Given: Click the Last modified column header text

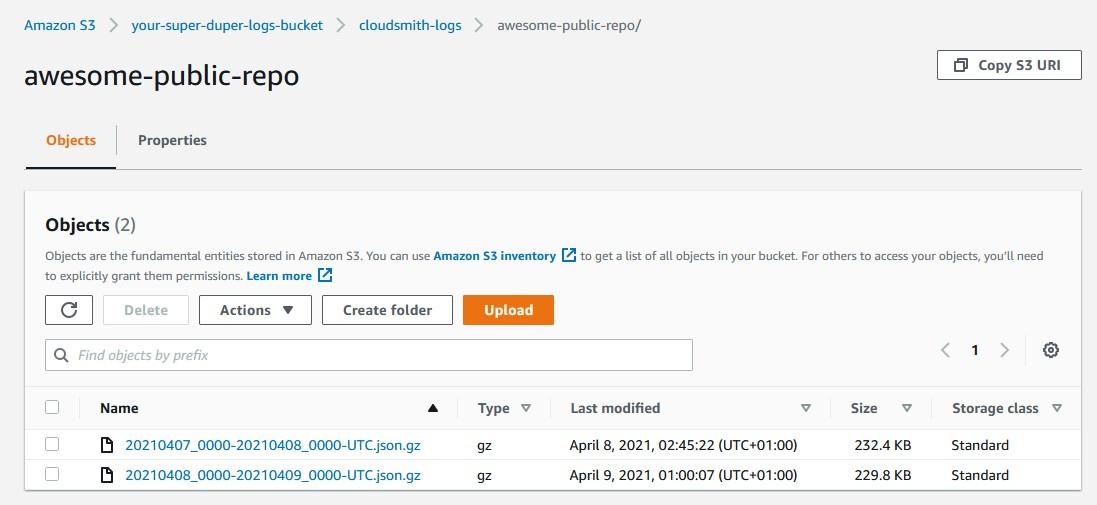Looking at the screenshot, I should point(615,408).
